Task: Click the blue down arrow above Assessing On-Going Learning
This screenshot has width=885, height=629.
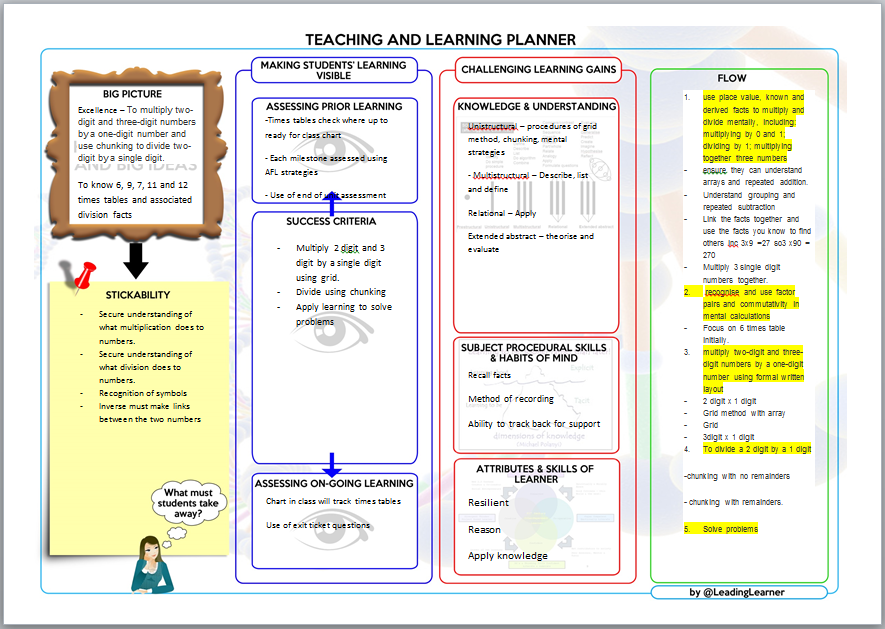Action: [332, 462]
